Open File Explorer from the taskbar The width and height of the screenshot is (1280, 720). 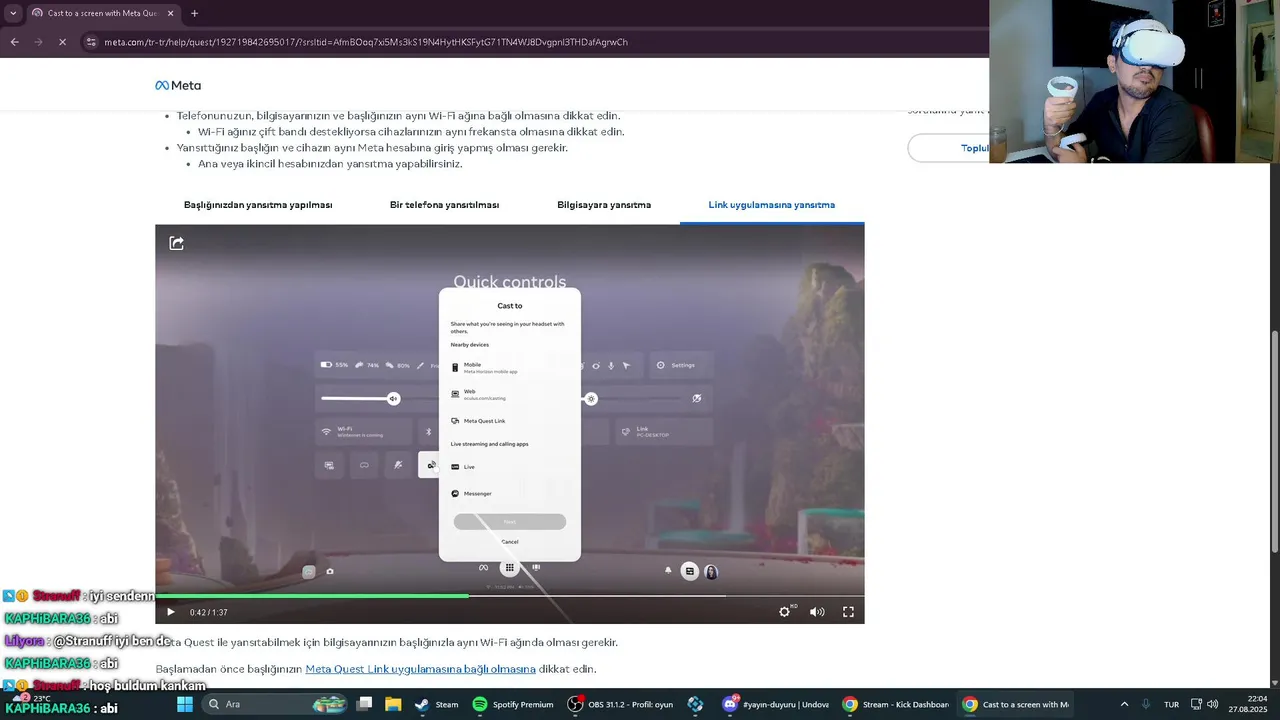tap(393, 704)
